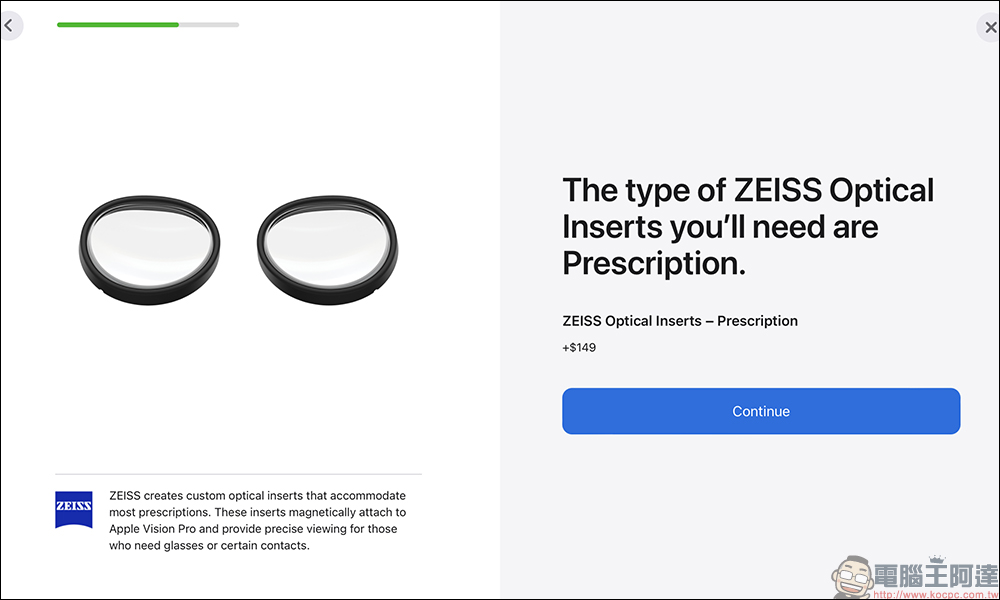Image resolution: width=1000 pixels, height=600 pixels.
Task: Select the left optical insert lens image
Action: point(150,249)
